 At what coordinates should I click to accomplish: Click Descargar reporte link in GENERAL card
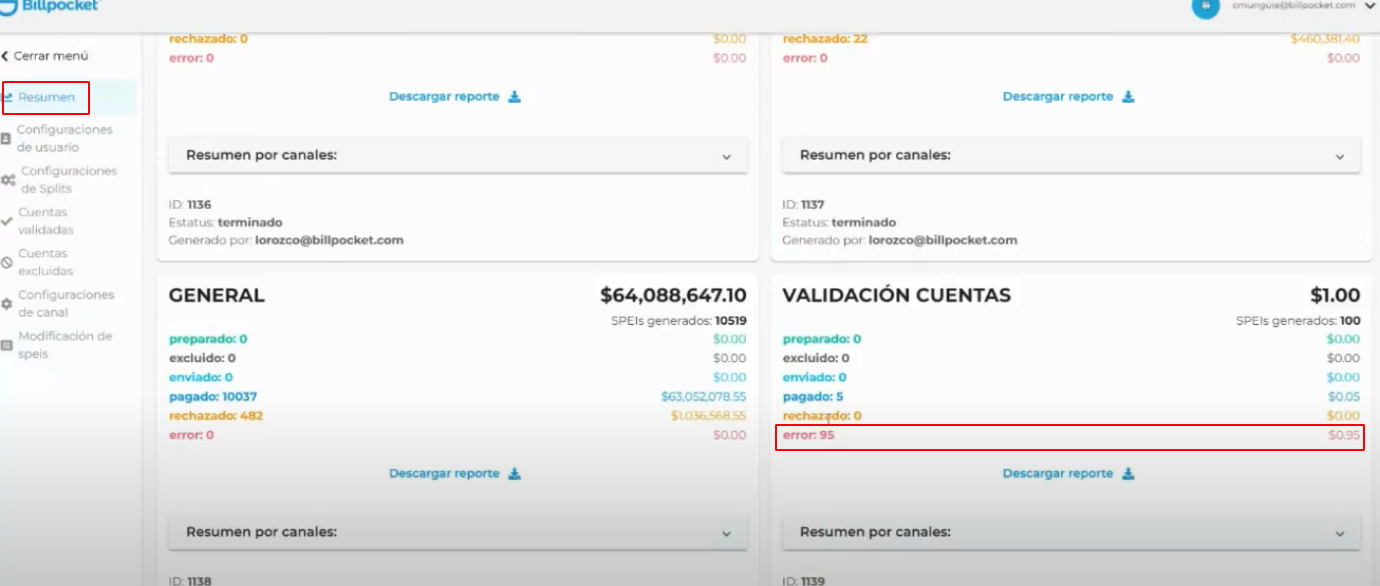pyautogui.click(x=444, y=474)
